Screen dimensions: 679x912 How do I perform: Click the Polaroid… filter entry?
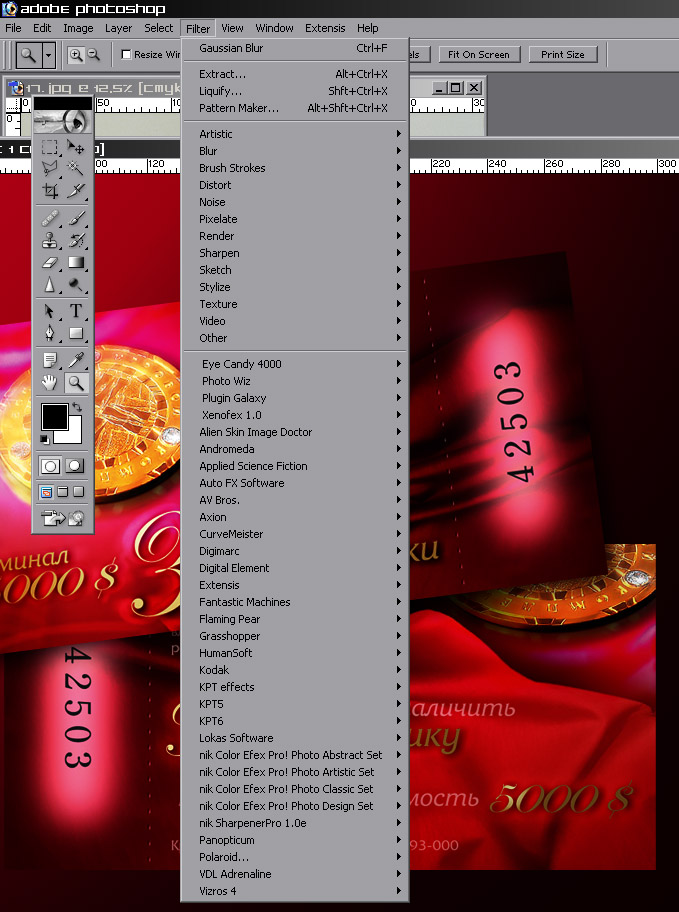click(x=295, y=857)
